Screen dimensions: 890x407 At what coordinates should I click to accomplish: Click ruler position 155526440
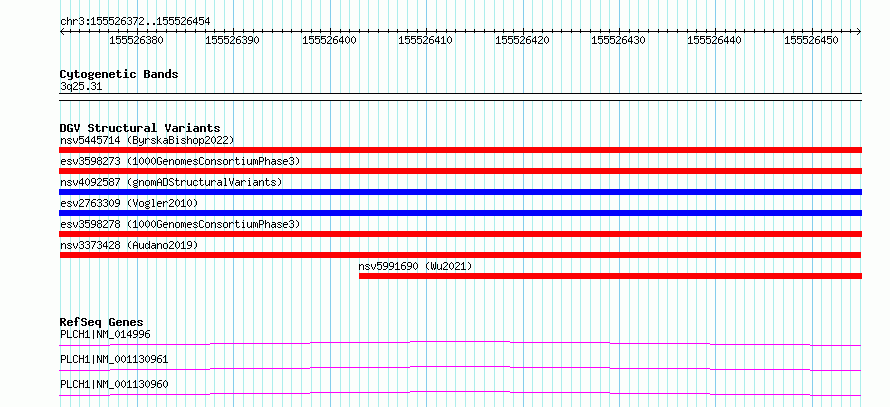pos(715,40)
